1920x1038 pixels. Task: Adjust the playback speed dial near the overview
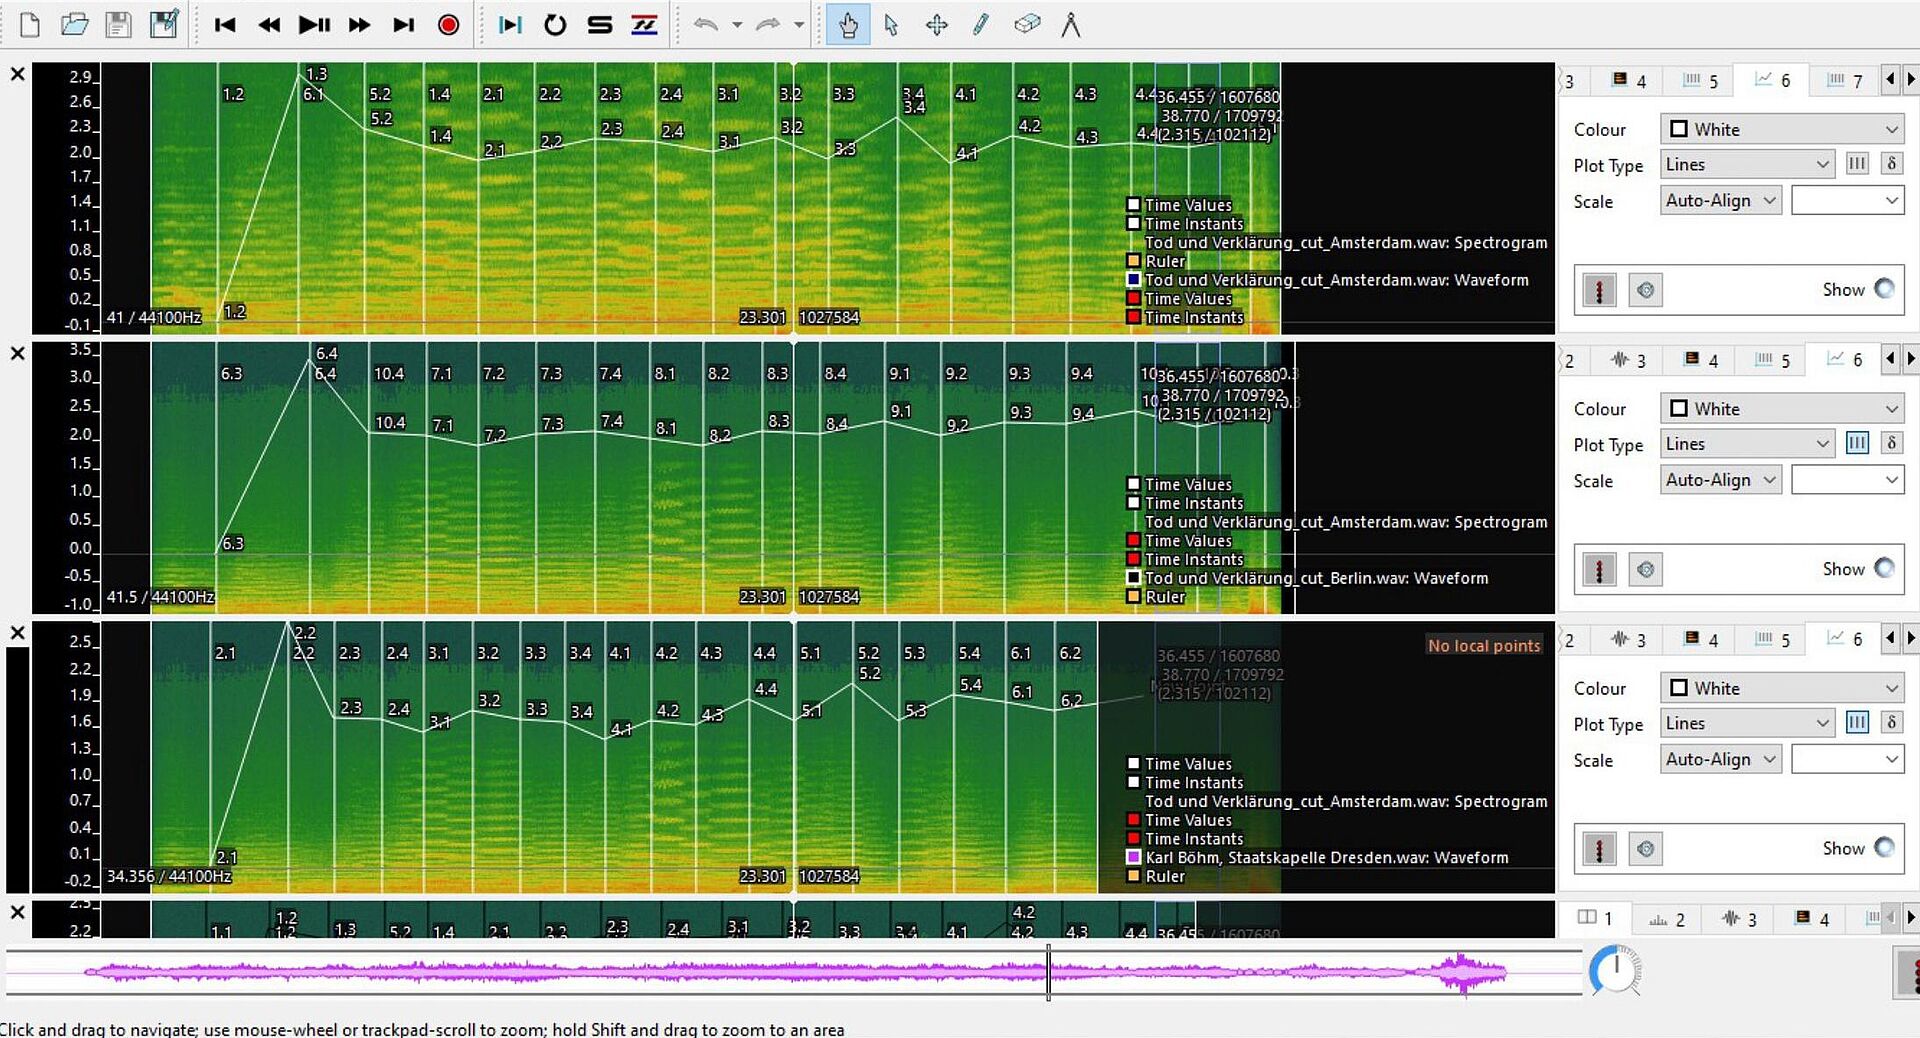[1615, 970]
